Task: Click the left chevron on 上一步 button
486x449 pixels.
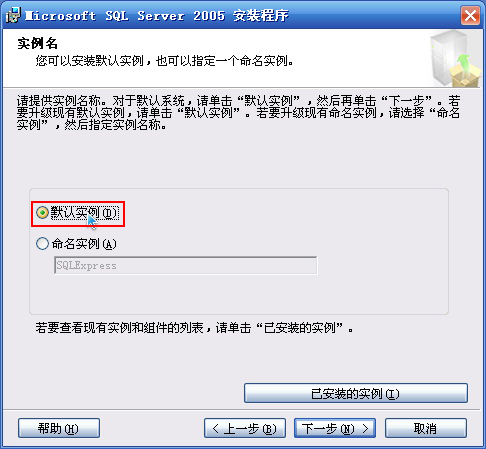Action: (x=216, y=428)
